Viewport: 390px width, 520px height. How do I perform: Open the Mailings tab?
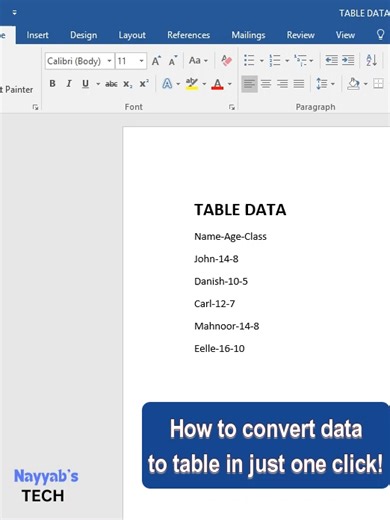248,35
